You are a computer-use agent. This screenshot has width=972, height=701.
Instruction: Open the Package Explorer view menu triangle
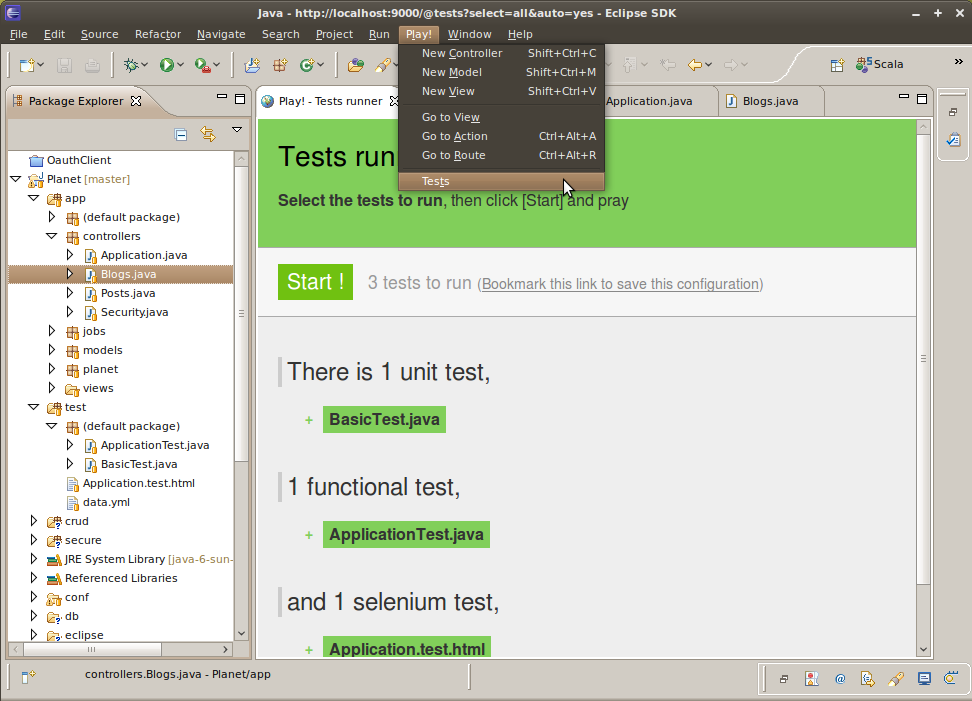click(237, 130)
